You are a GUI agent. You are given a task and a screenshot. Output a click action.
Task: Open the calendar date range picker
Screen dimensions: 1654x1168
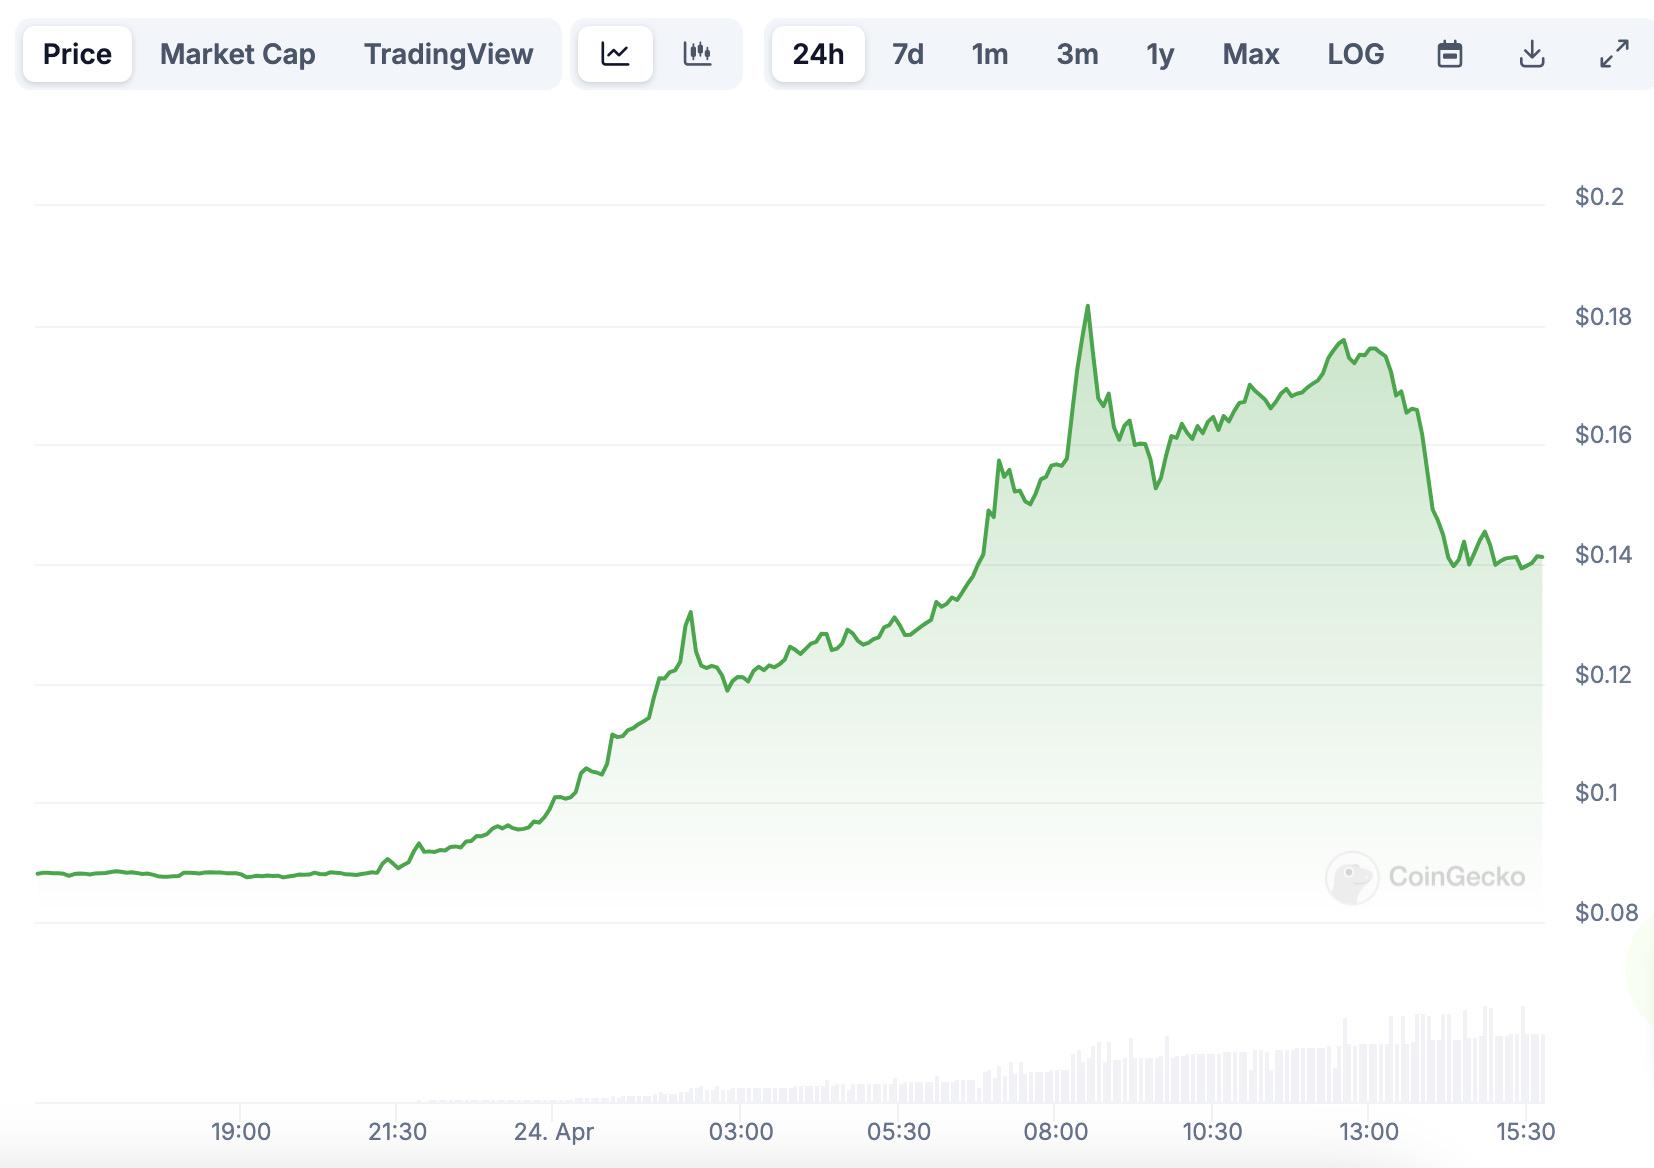click(1449, 54)
